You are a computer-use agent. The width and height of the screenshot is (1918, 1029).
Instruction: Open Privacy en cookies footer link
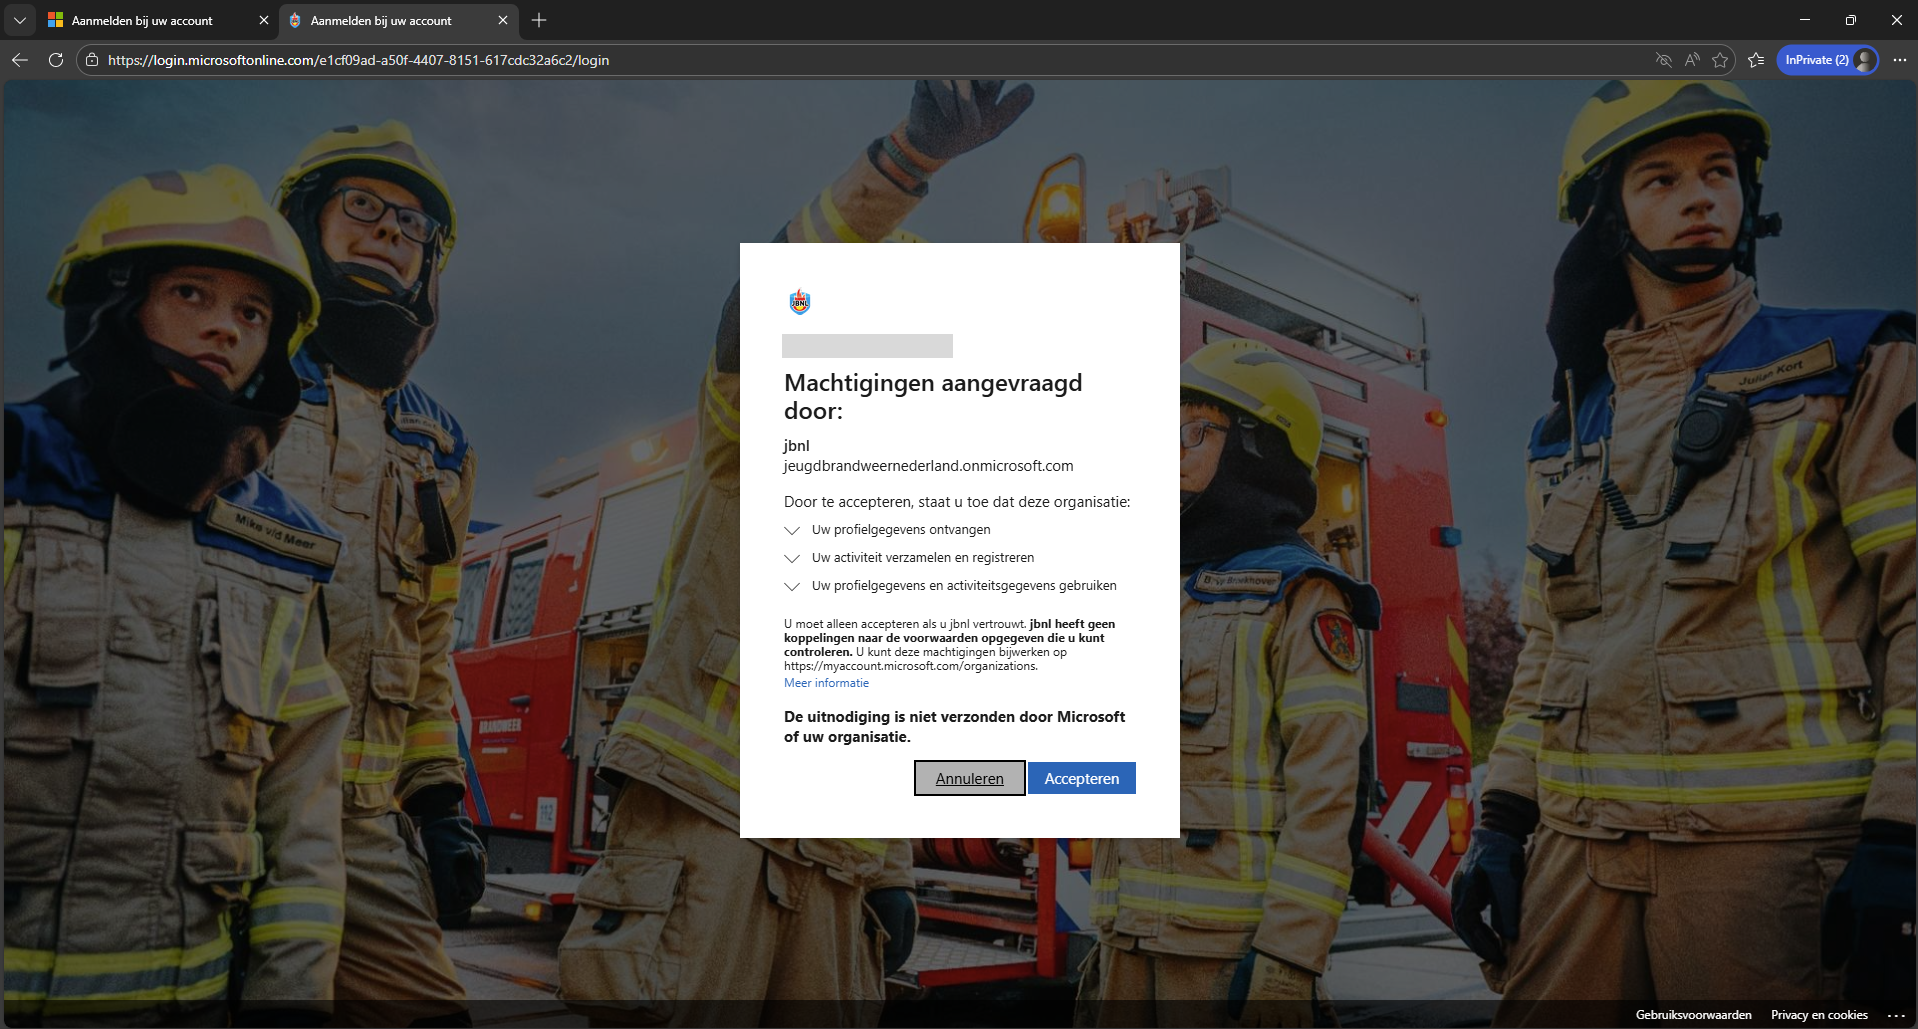[1819, 1014]
